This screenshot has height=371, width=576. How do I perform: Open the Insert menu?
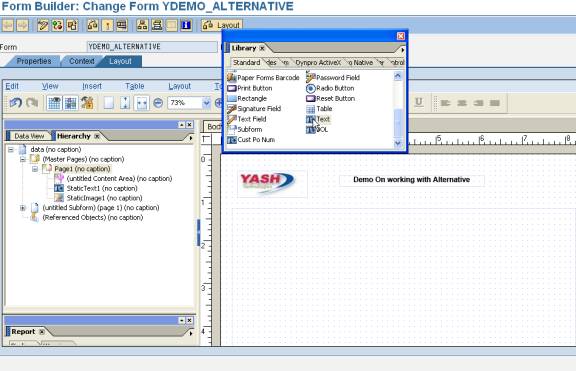[x=92, y=86]
